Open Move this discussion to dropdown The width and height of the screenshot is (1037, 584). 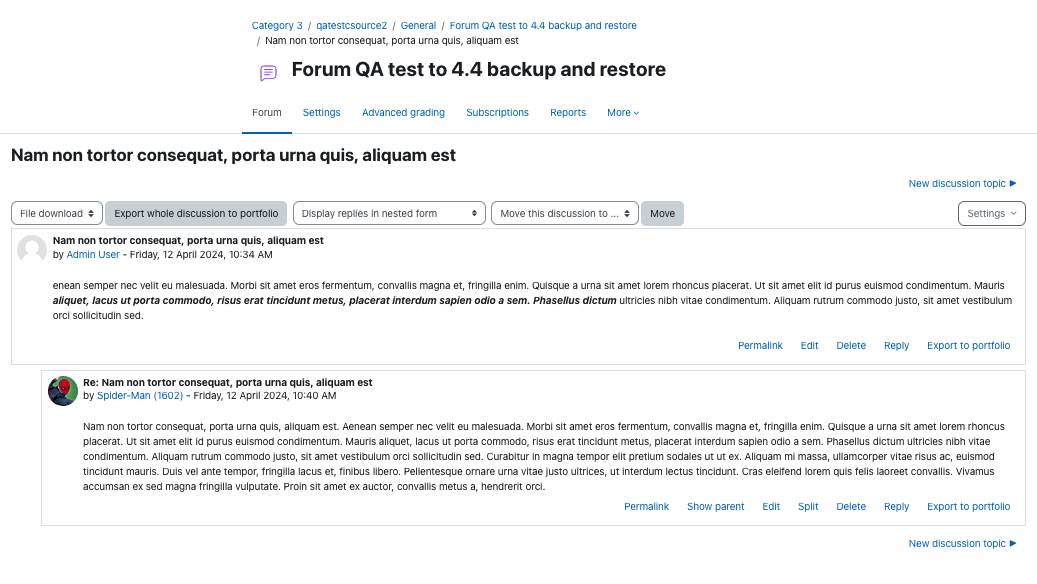click(565, 214)
